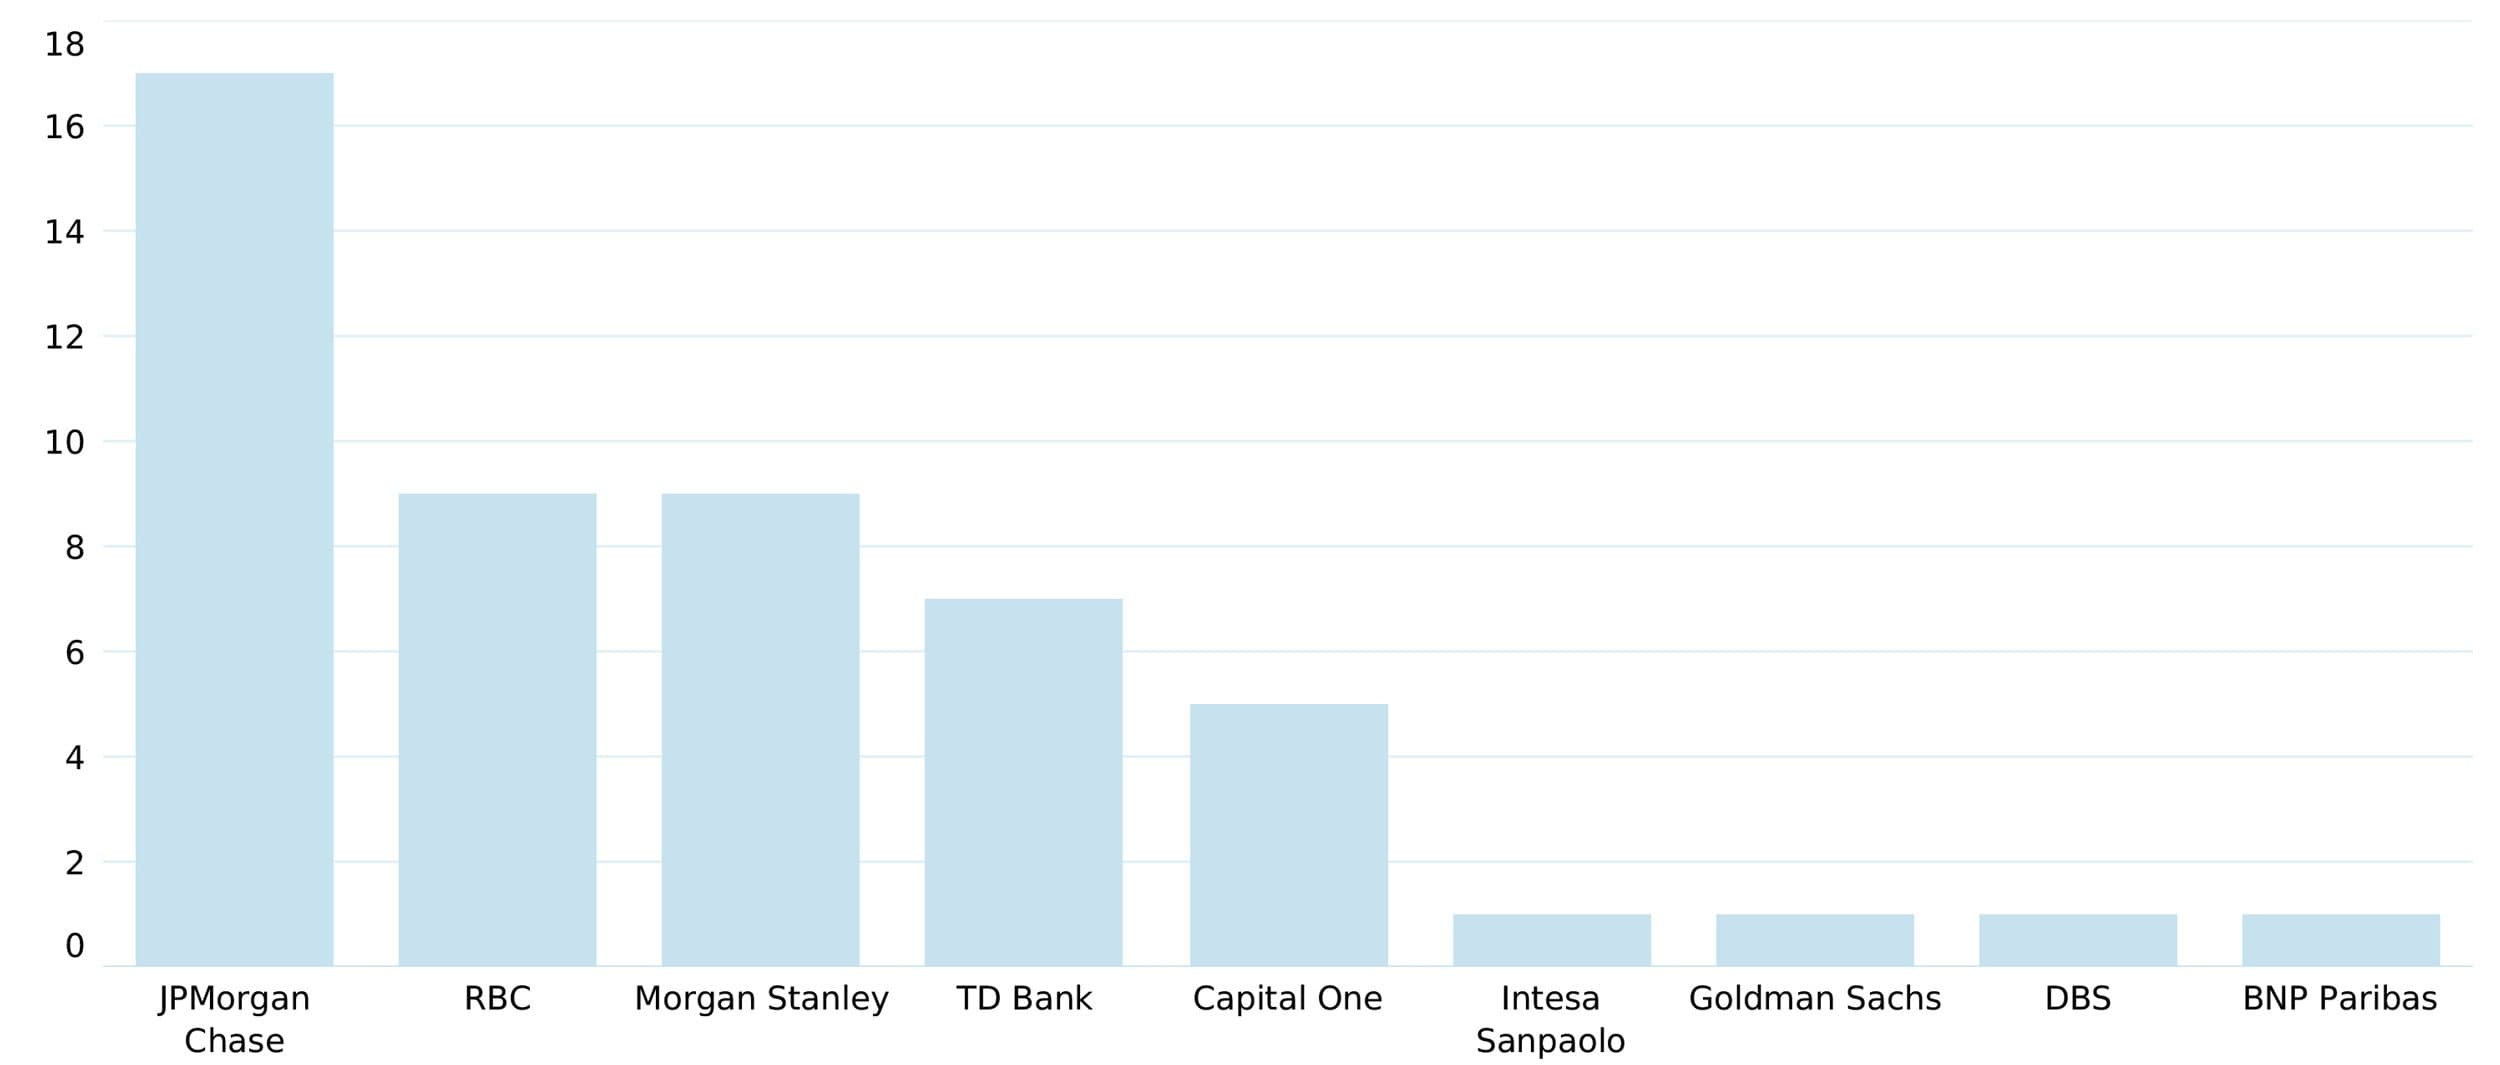
Task: Click the 'BNP Paribas' axis label
Action: 2339,998
